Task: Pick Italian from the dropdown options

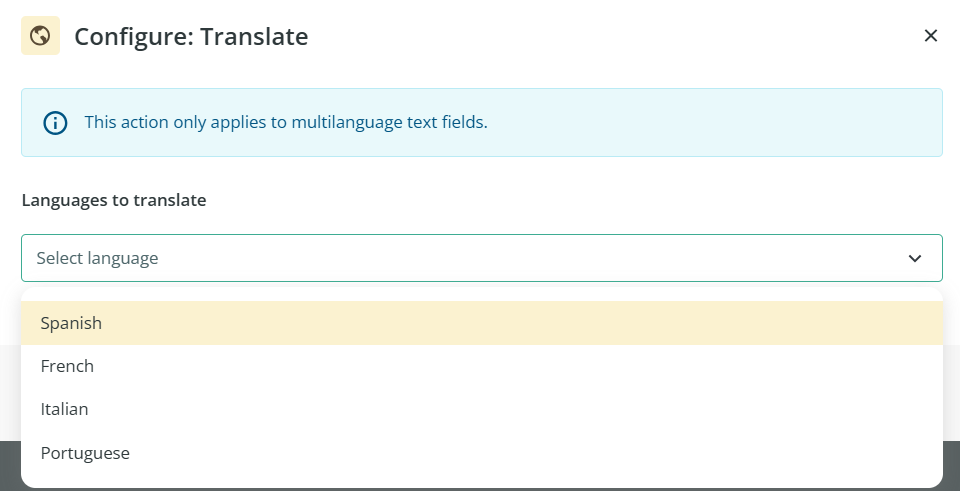Action: pyautogui.click(x=65, y=409)
